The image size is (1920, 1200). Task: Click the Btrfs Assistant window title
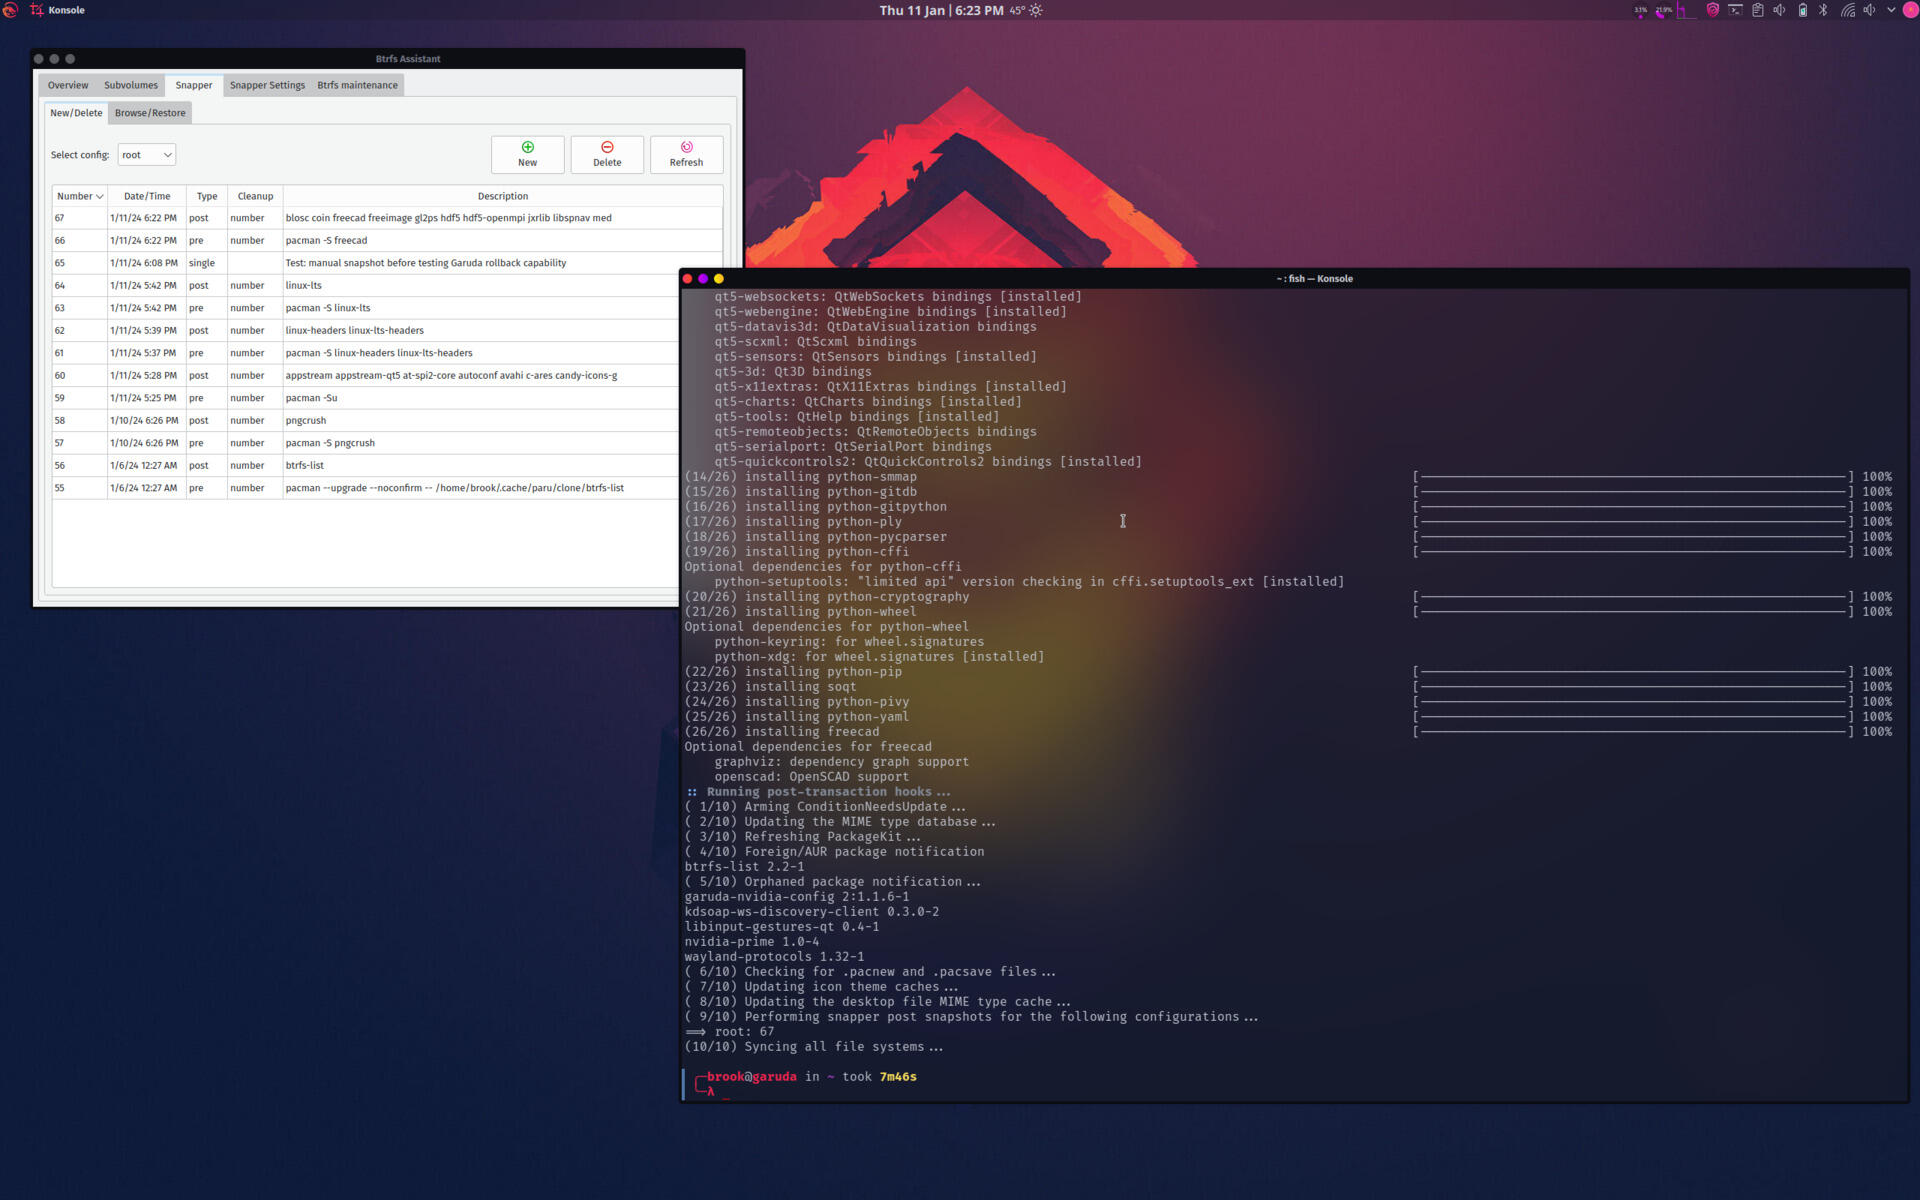[x=408, y=59]
